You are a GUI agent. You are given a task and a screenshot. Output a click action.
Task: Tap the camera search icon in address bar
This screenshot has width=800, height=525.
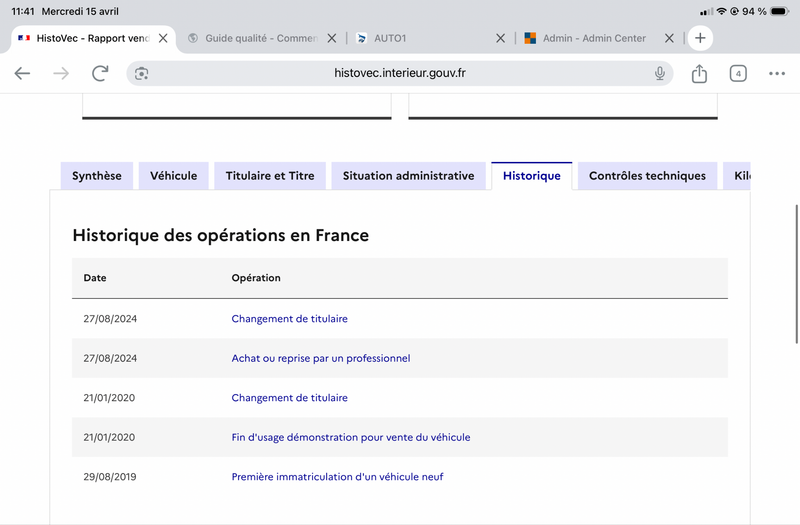141,73
